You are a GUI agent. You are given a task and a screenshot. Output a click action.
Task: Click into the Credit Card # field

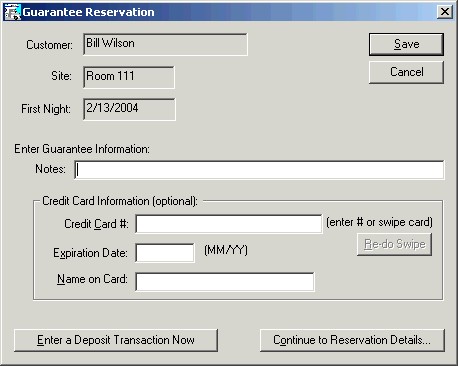pos(229,224)
